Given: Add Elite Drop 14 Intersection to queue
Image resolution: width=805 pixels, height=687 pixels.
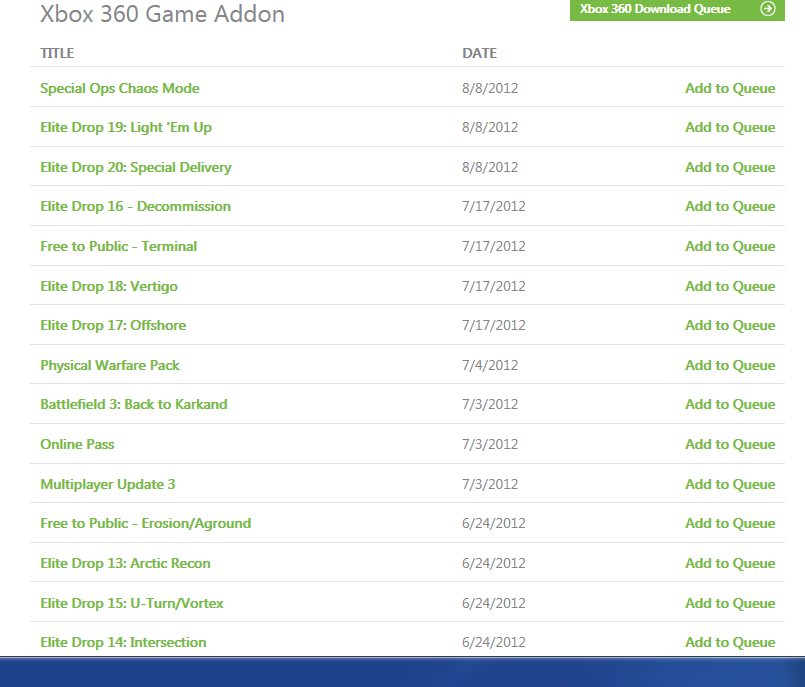Looking at the screenshot, I should 730,643.
